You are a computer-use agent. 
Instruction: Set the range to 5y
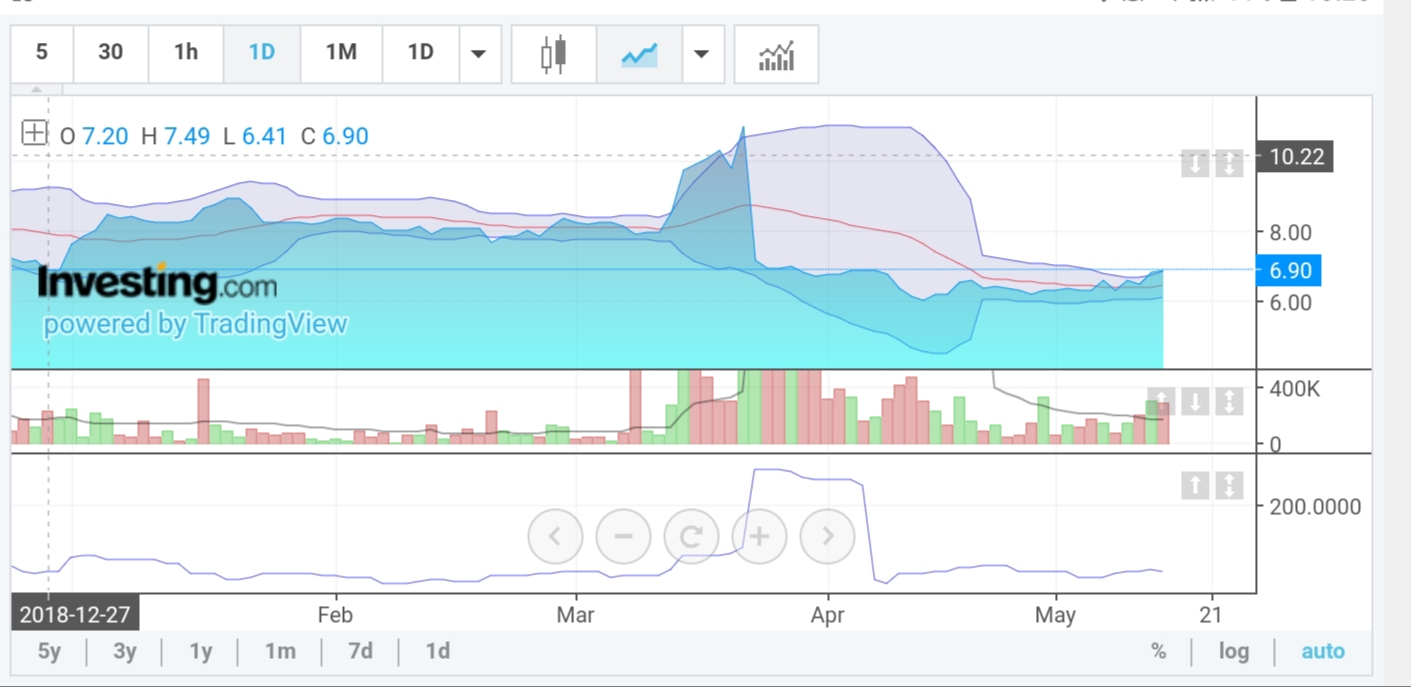coord(49,652)
